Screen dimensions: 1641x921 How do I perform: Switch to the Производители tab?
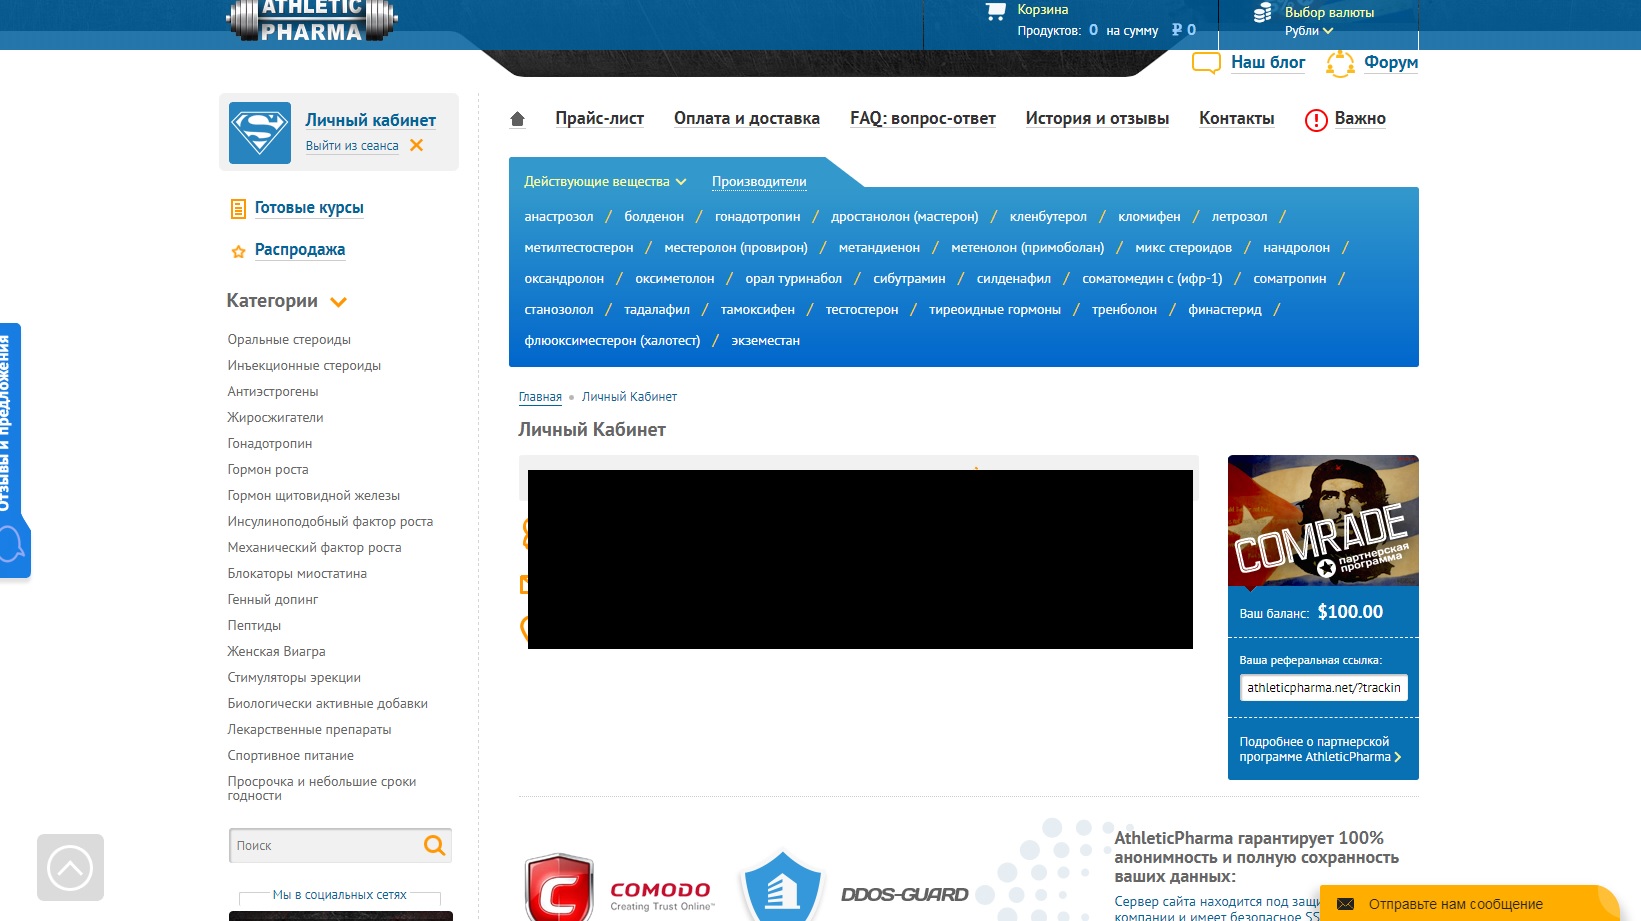coord(759,182)
